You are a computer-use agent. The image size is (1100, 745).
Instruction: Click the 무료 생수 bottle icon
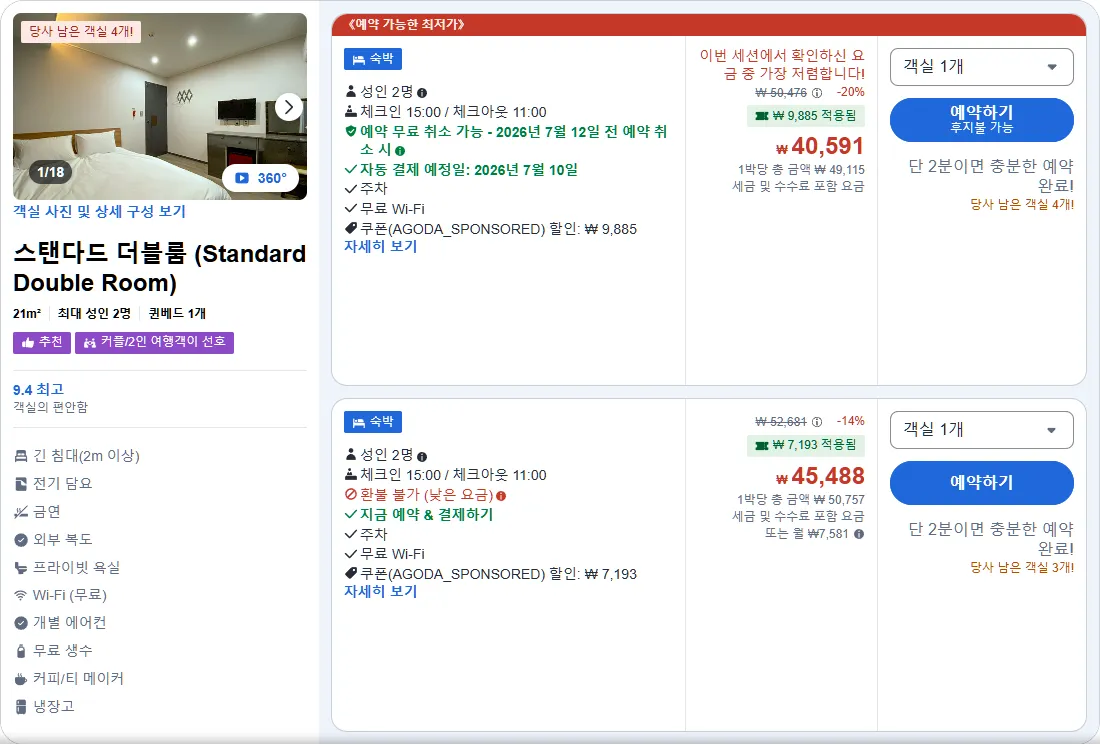[21, 651]
